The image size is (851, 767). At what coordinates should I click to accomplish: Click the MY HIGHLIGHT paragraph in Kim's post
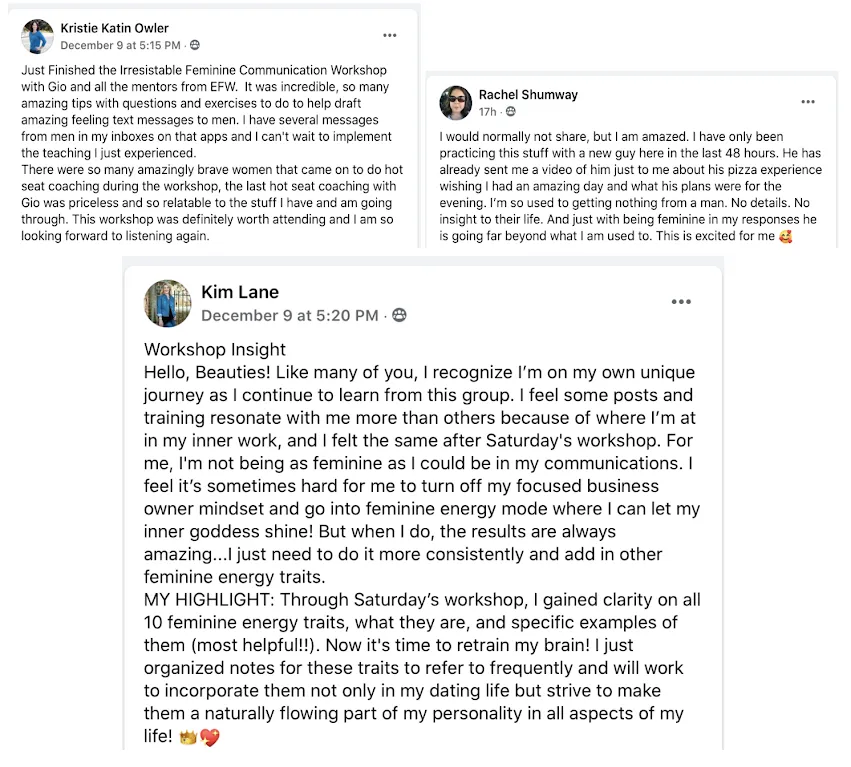[x=422, y=668]
